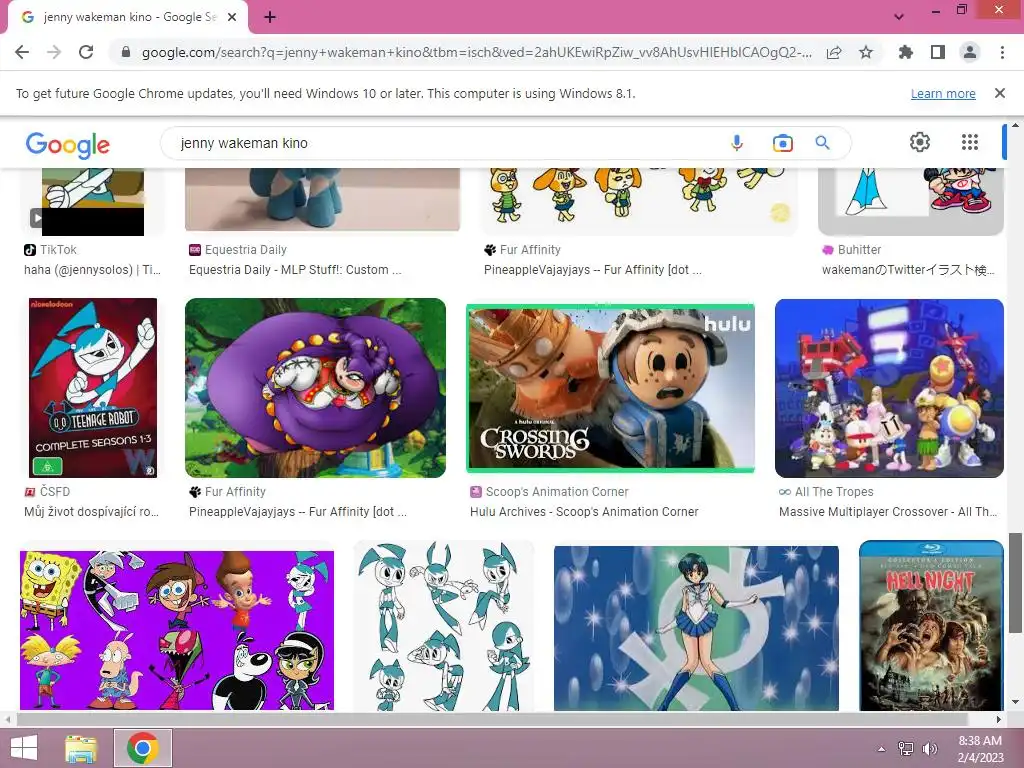1024x768 pixels.
Task: Start voice search with microphone icon
Action: 737,143
